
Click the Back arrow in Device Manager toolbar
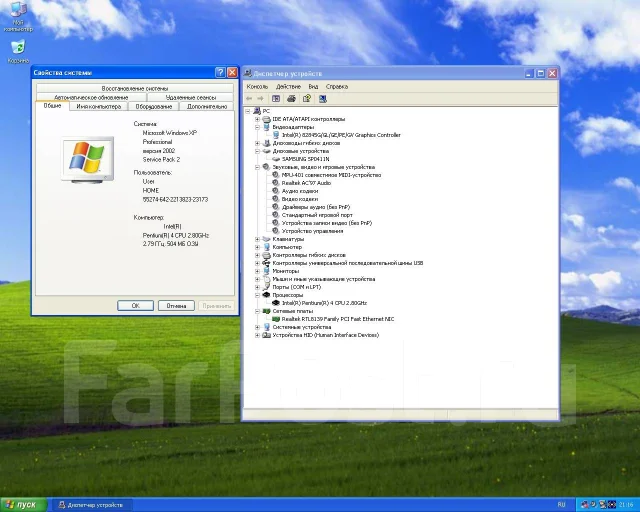[x=249, y=98]
